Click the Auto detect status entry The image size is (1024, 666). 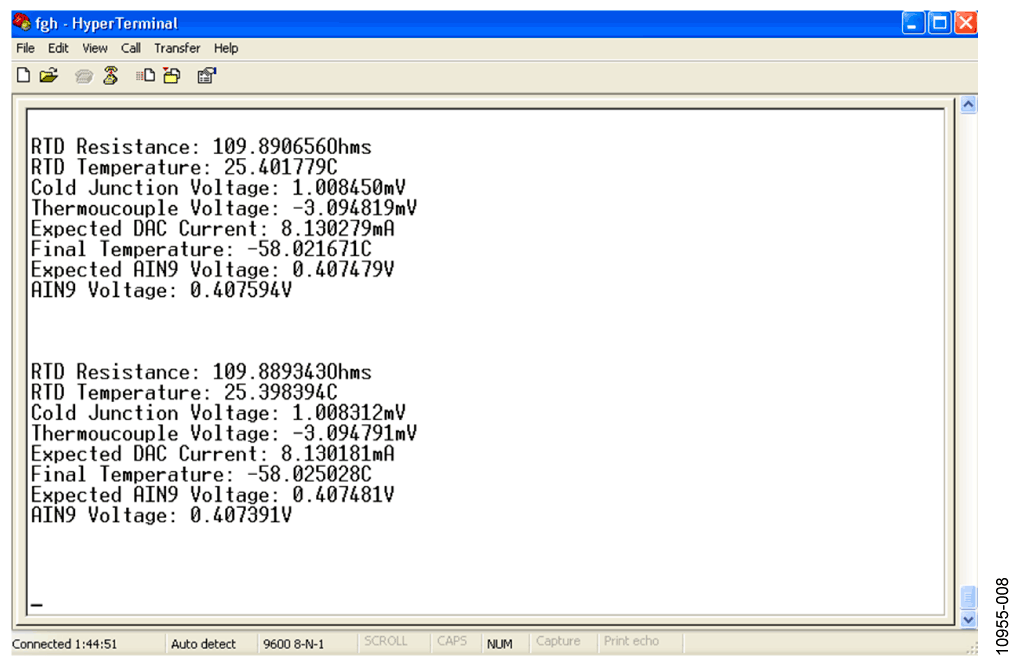pos(203,644)
